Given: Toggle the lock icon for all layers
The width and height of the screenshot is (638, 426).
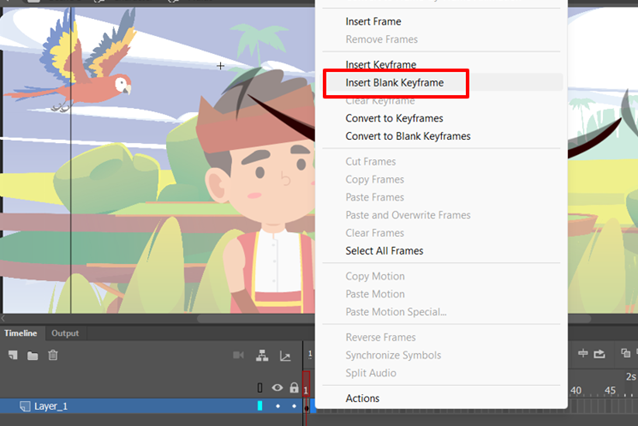Looking at the screenshot, I should point(294,387).
